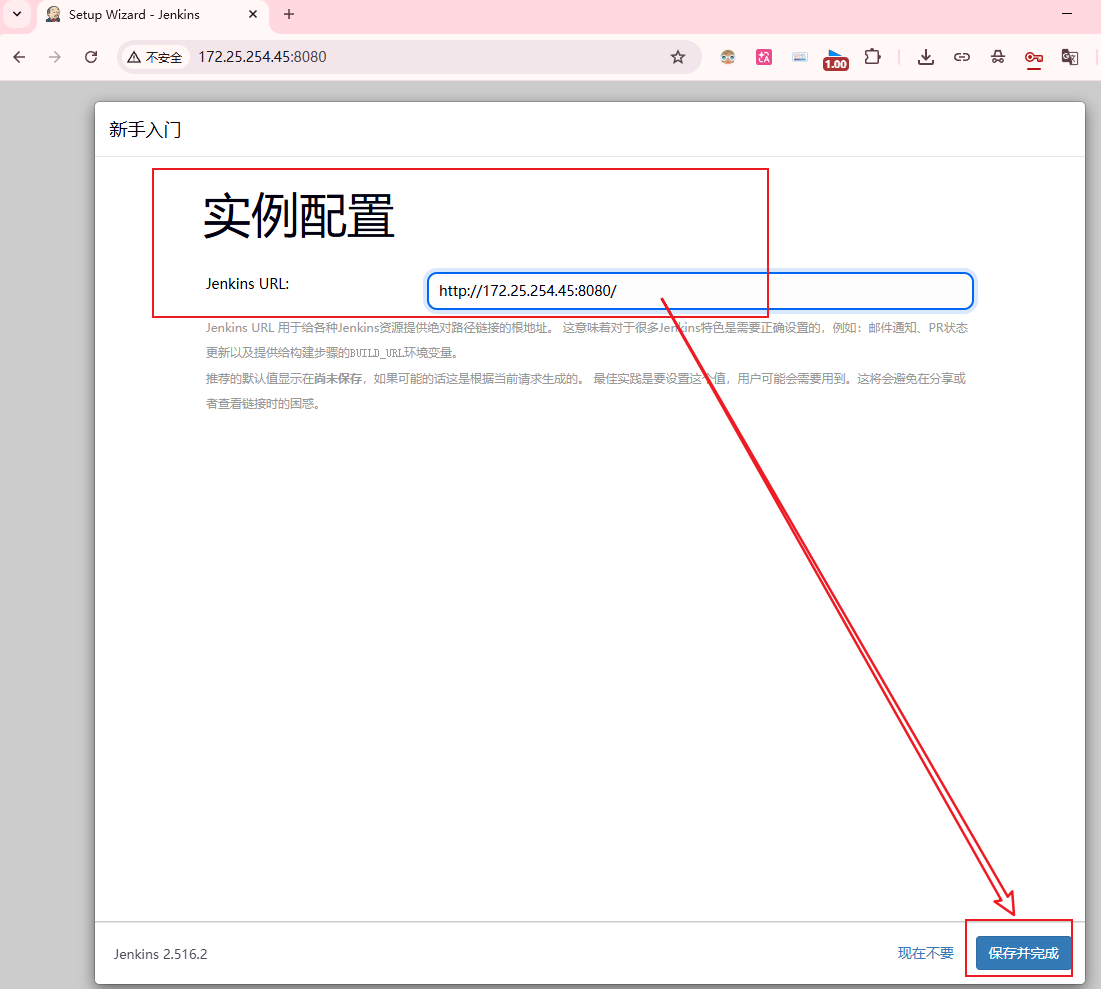Image resolution: width=1101 pixels, height=989 pixels.
Task: Minimize the browser window
Action: [1067, 13]
